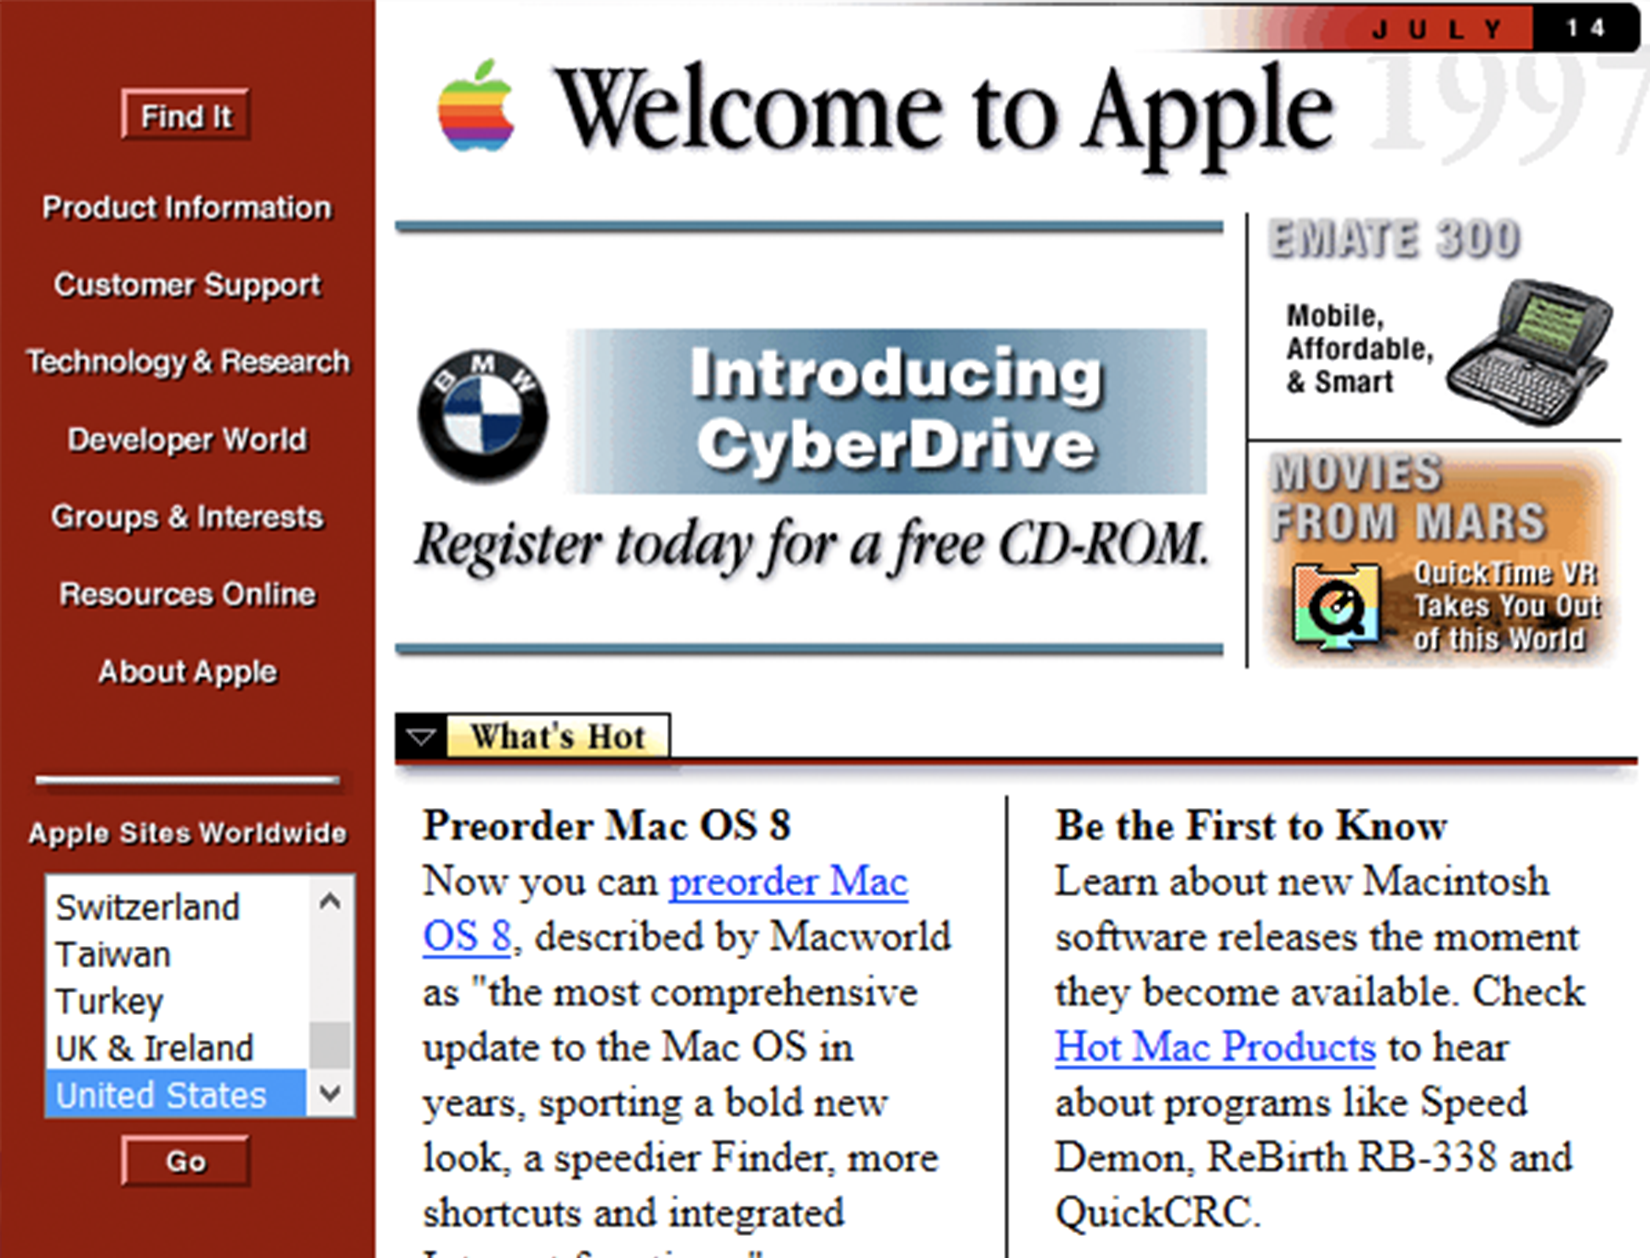Open Developer World section
This screenshot has width=1650, height=1258.
[x=187, y=440]
